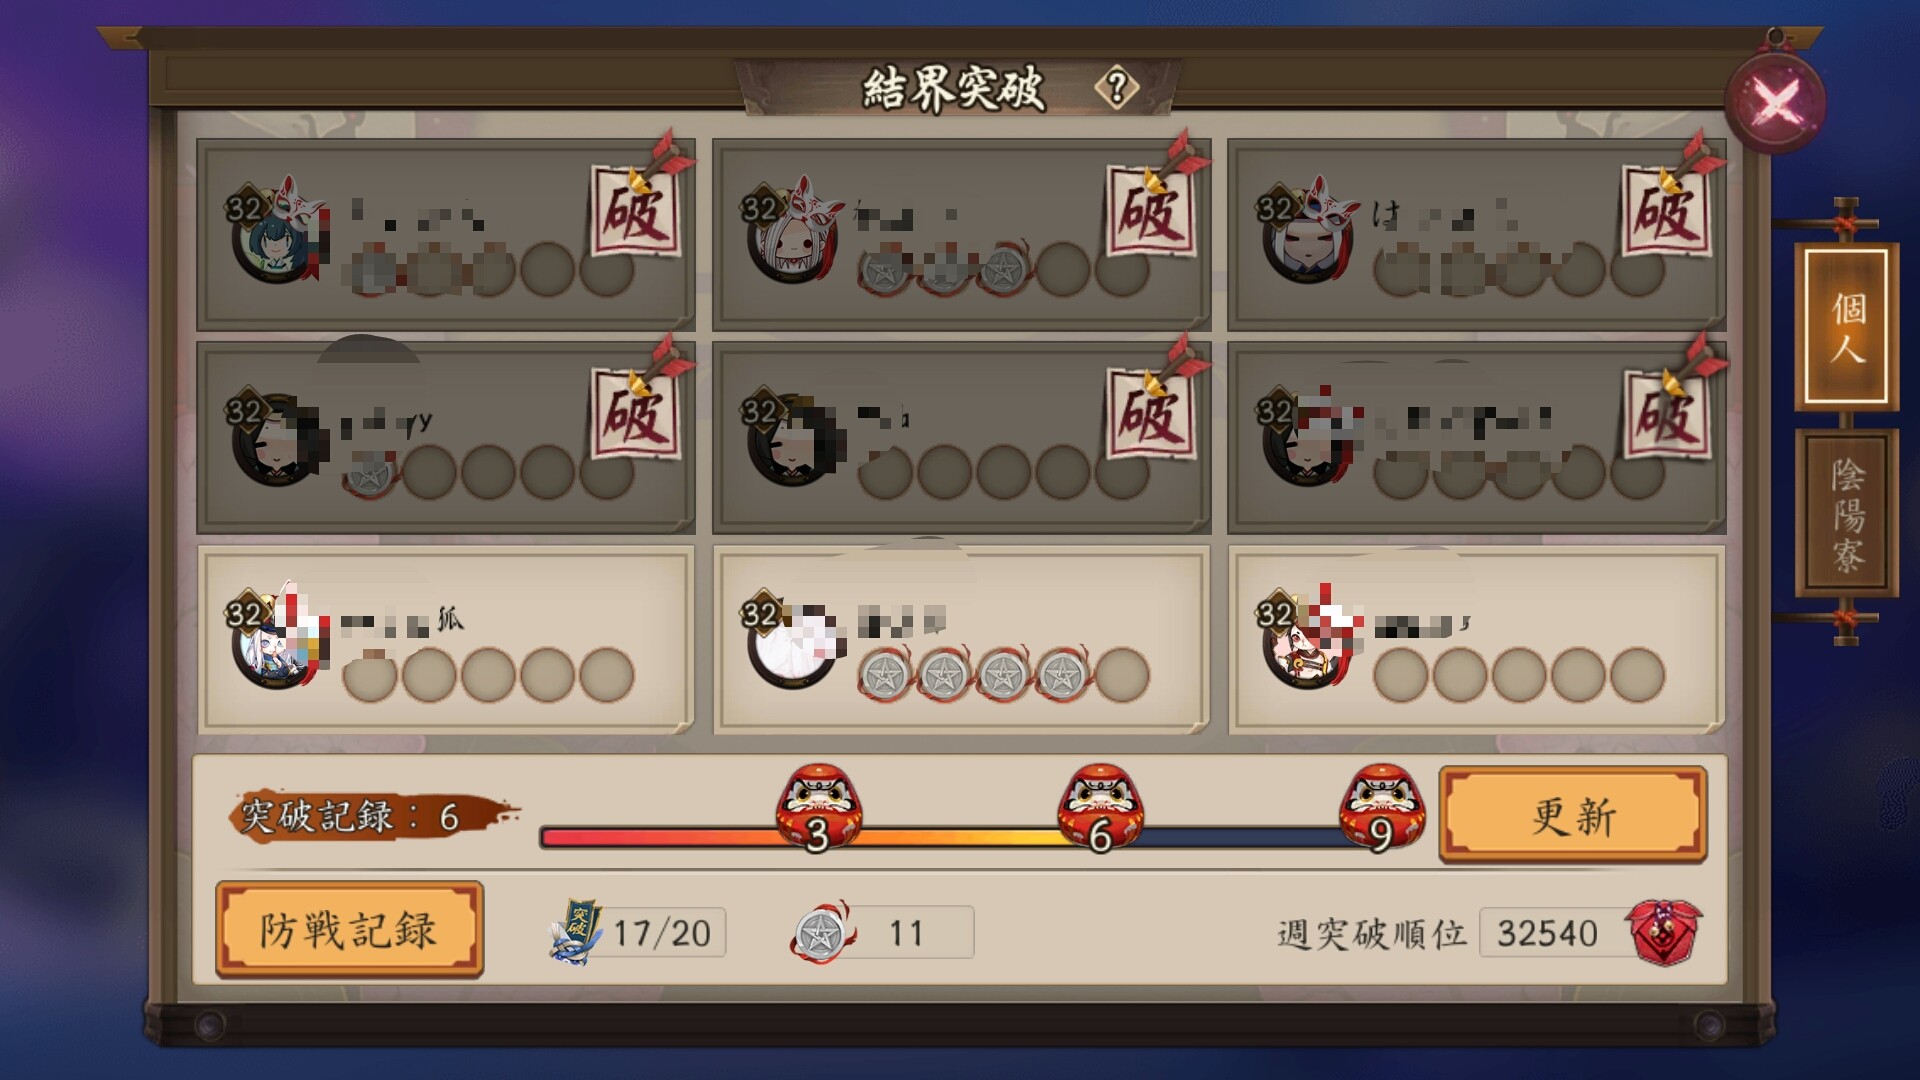Claim the daruma reward at milestone 3

click(x=819, y=807)
